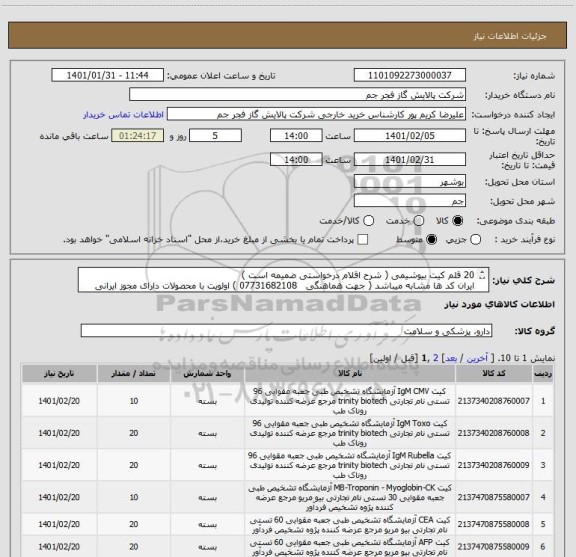Screen dimensions: 576x557
Task: Click the AFP kit item name
Action: 350,547
